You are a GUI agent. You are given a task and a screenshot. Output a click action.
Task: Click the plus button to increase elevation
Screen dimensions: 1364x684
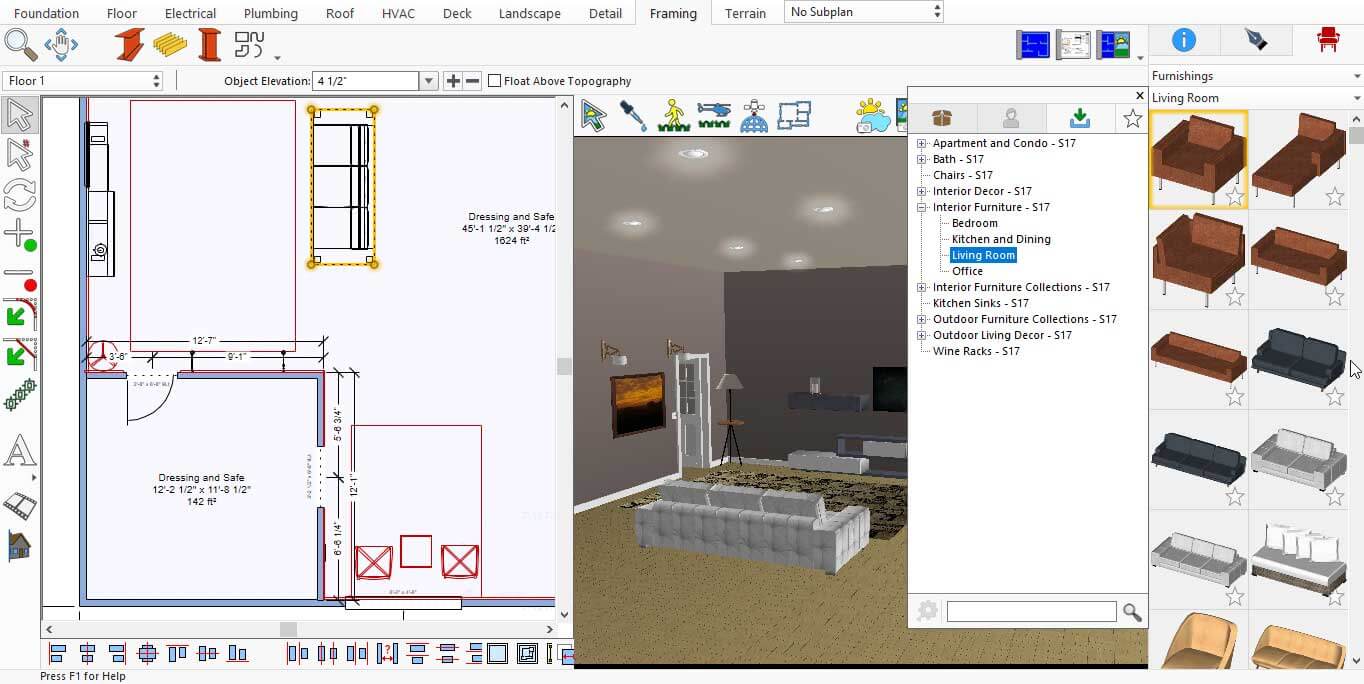pos(453,81)
